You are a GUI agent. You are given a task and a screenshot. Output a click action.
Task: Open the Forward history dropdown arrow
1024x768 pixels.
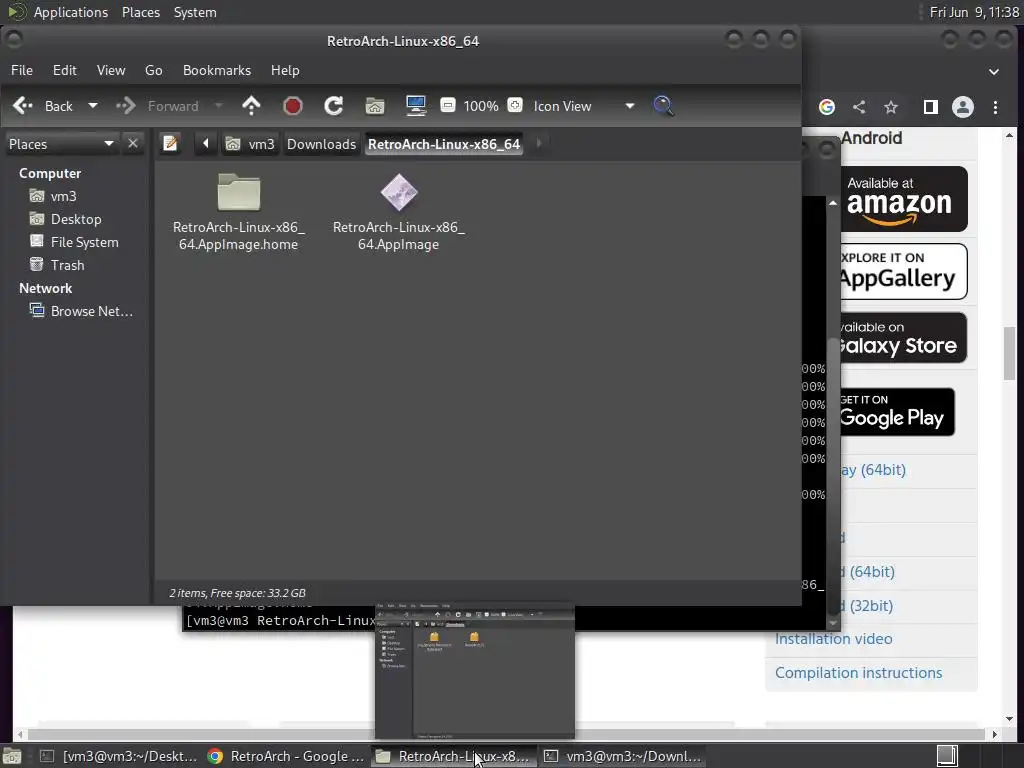coord(218,106)
